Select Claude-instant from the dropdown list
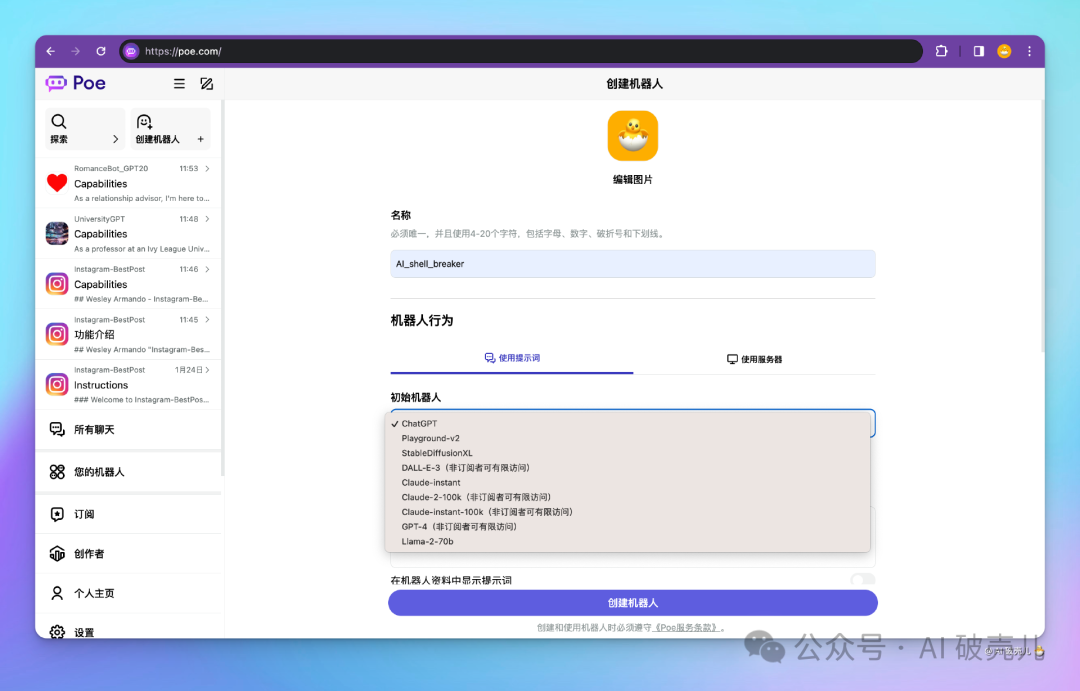 [431, 482]
